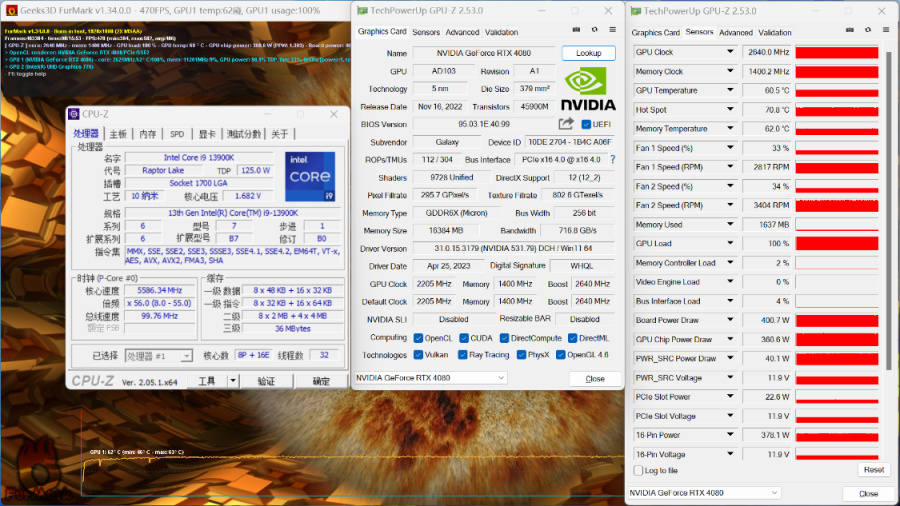900x506 pixels.
Task: Click Fan 2 Speed (RPM) sensor graph
Action: tap(837, 205)
